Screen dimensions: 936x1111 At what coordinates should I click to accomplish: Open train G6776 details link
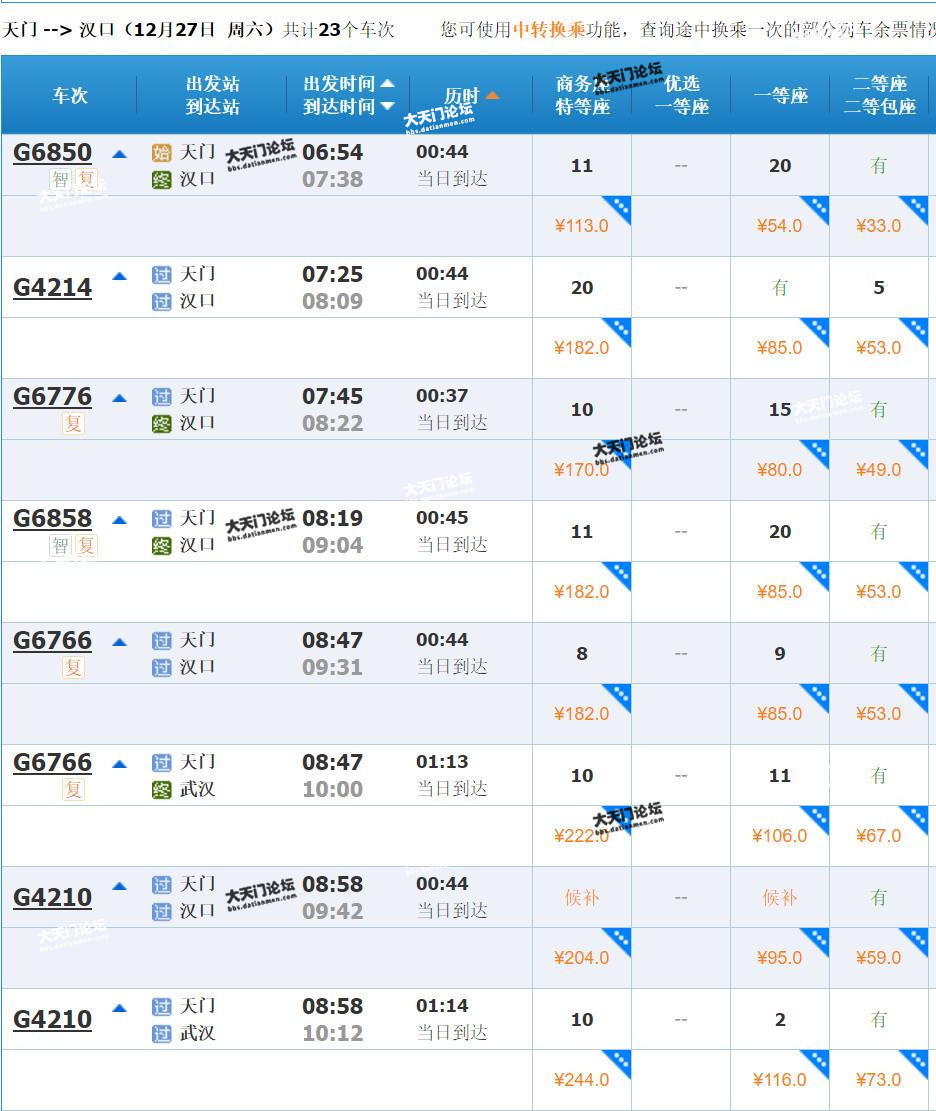tap(52, 397)
